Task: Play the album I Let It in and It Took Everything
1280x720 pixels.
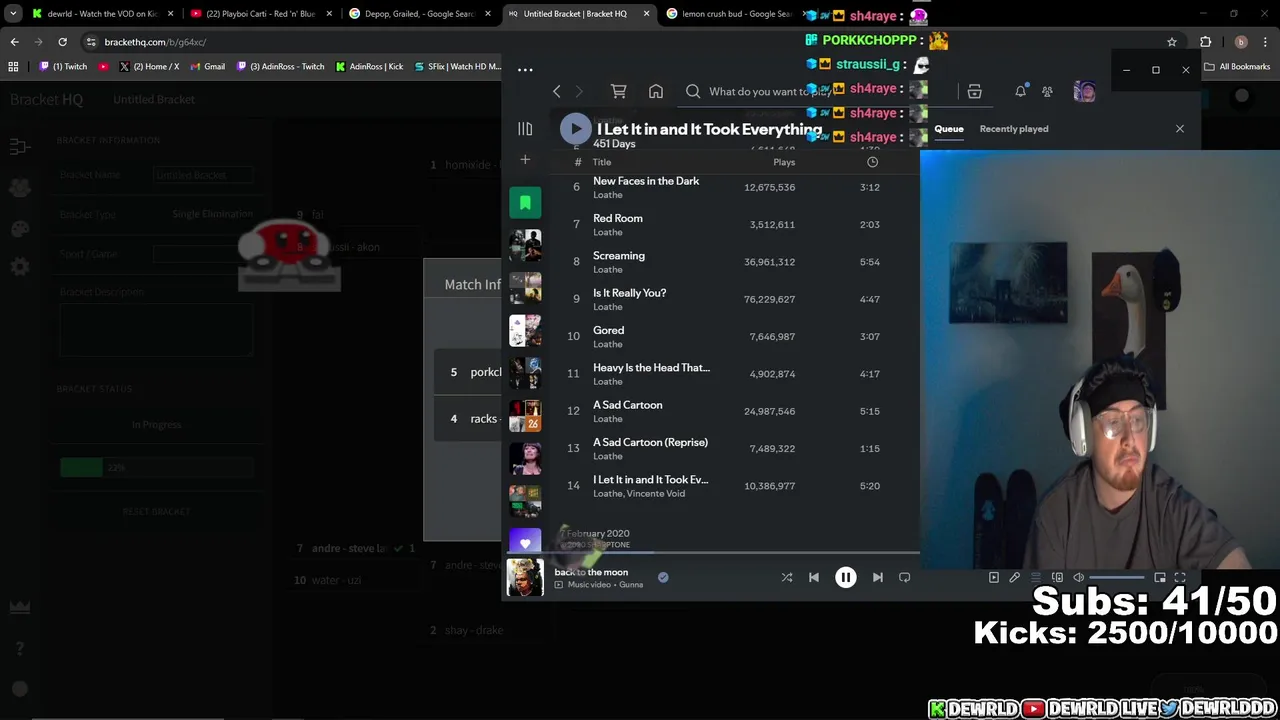Action: tap(575, 128)
